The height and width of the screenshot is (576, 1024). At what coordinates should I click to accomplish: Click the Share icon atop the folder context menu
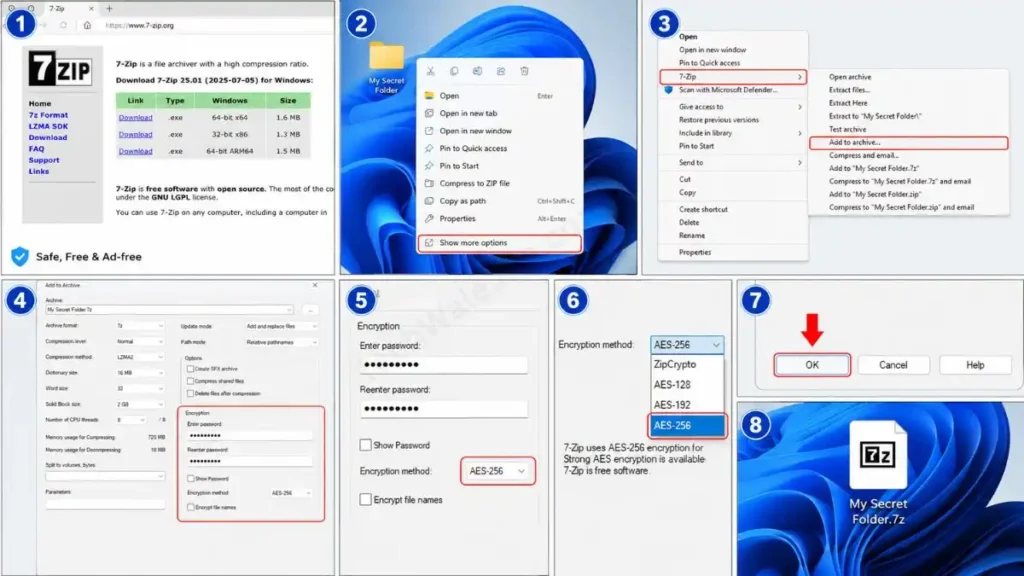(x=501, y=71)
